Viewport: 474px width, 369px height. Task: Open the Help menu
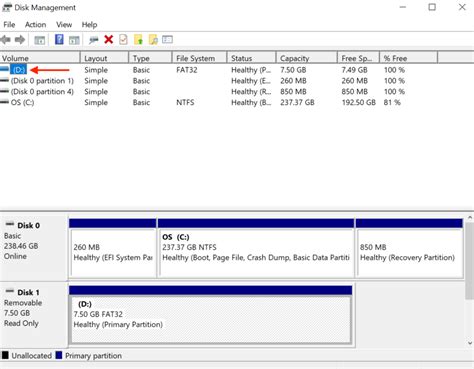click(x=89, y=25)
